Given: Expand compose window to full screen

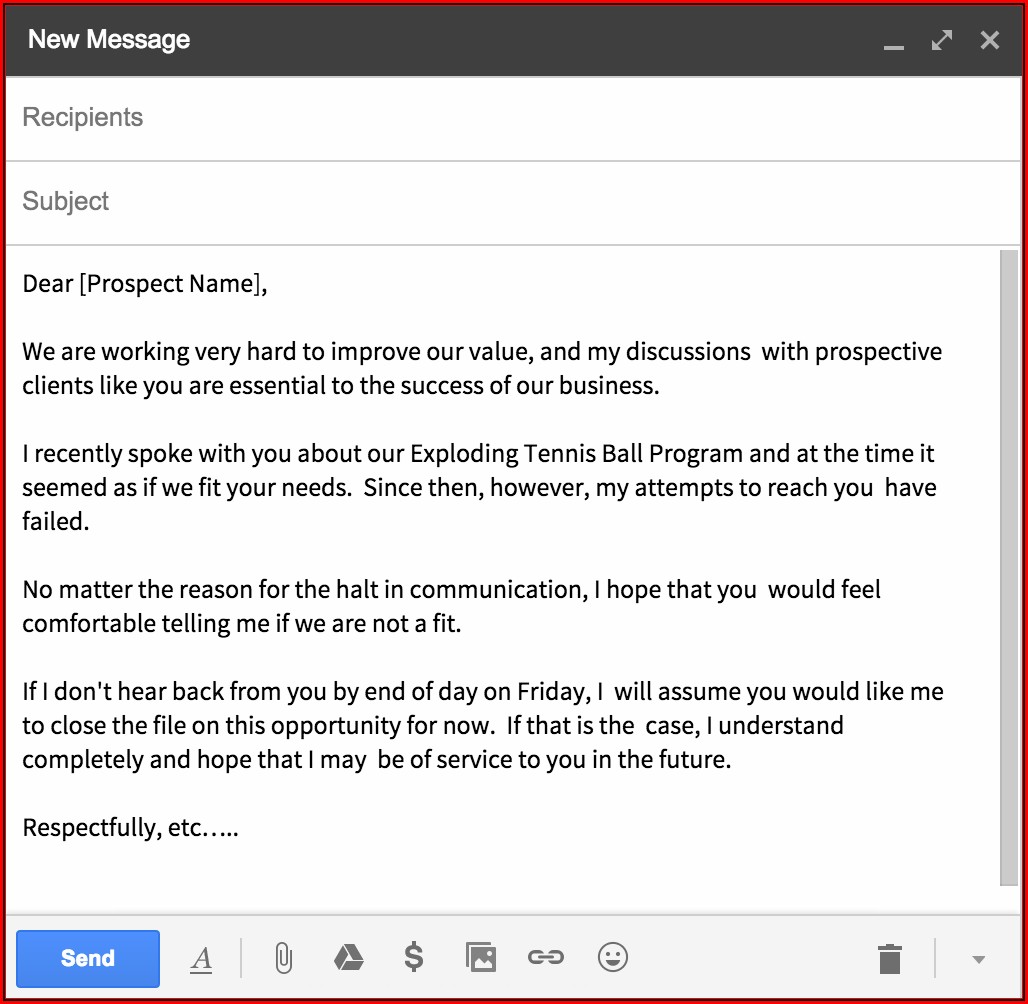Looking at the screenshot, I should point(941,40).
